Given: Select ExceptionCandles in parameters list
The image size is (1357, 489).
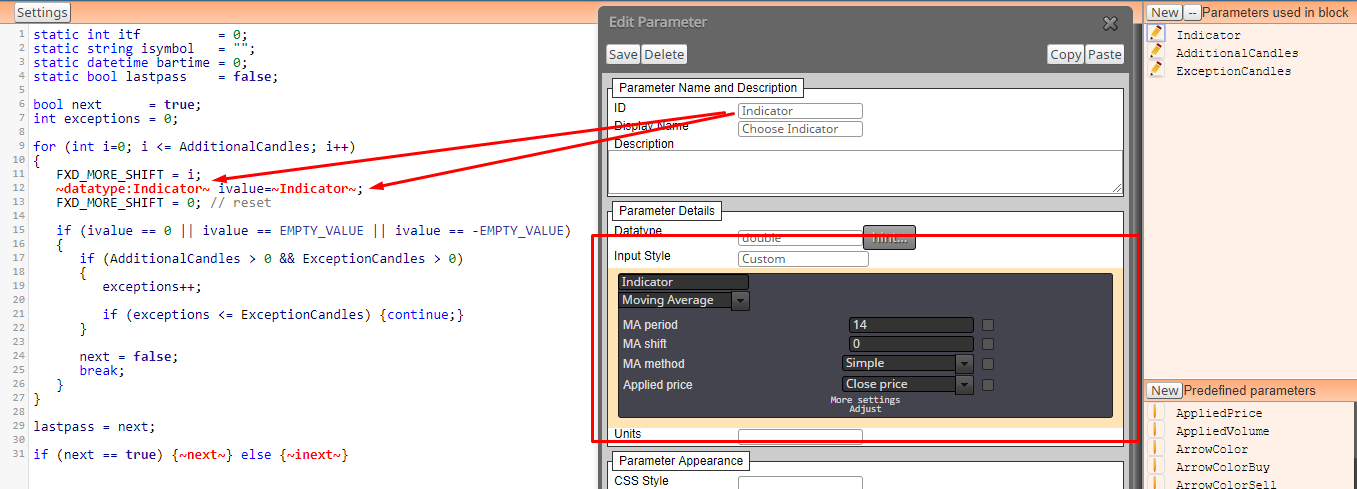Looking at the screenshot, I should (x=1233, y=71).
